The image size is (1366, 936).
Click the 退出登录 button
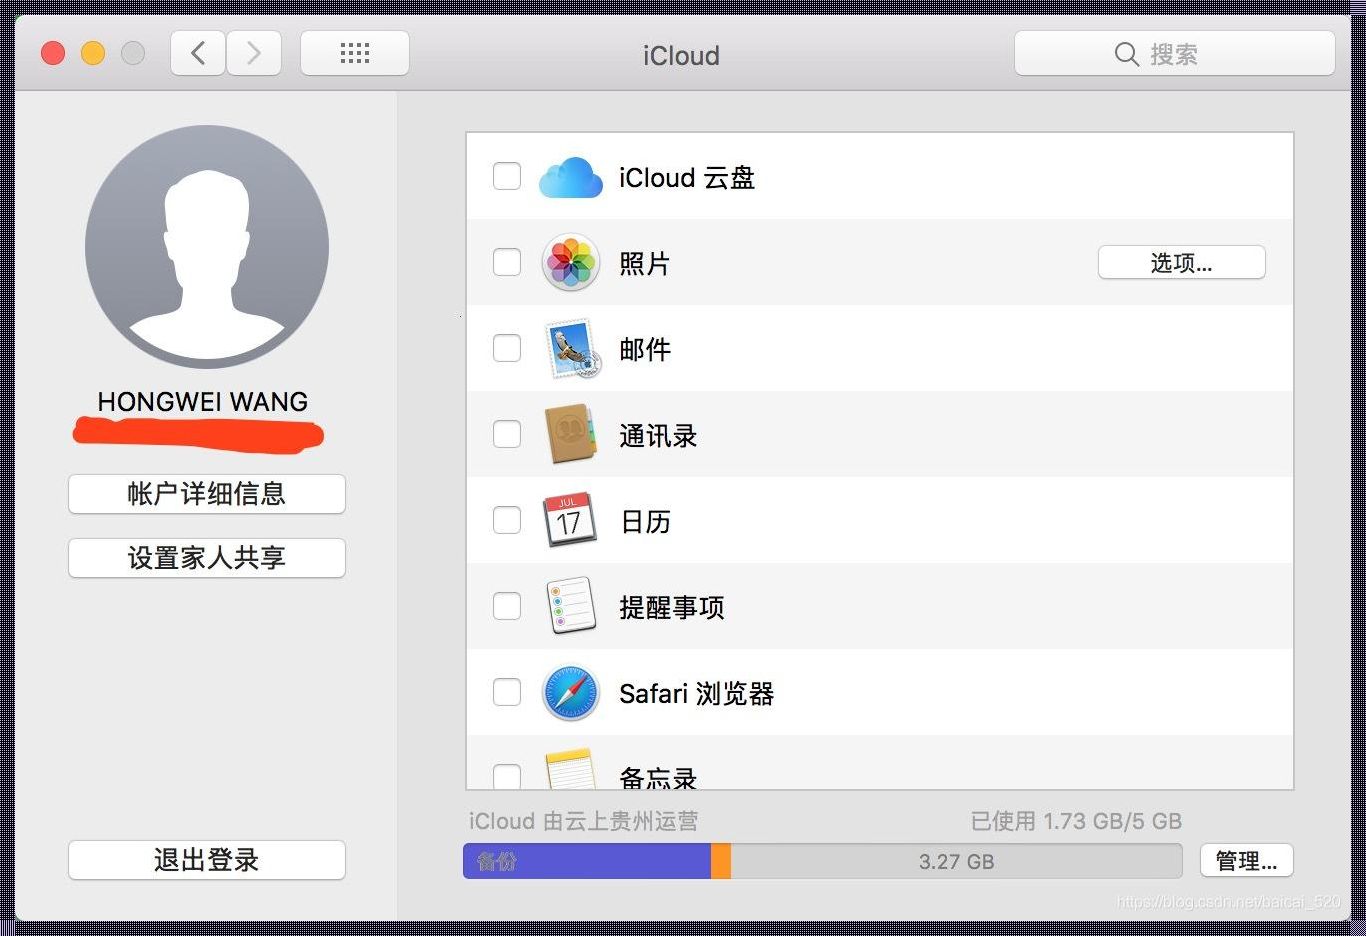point(207,860)
